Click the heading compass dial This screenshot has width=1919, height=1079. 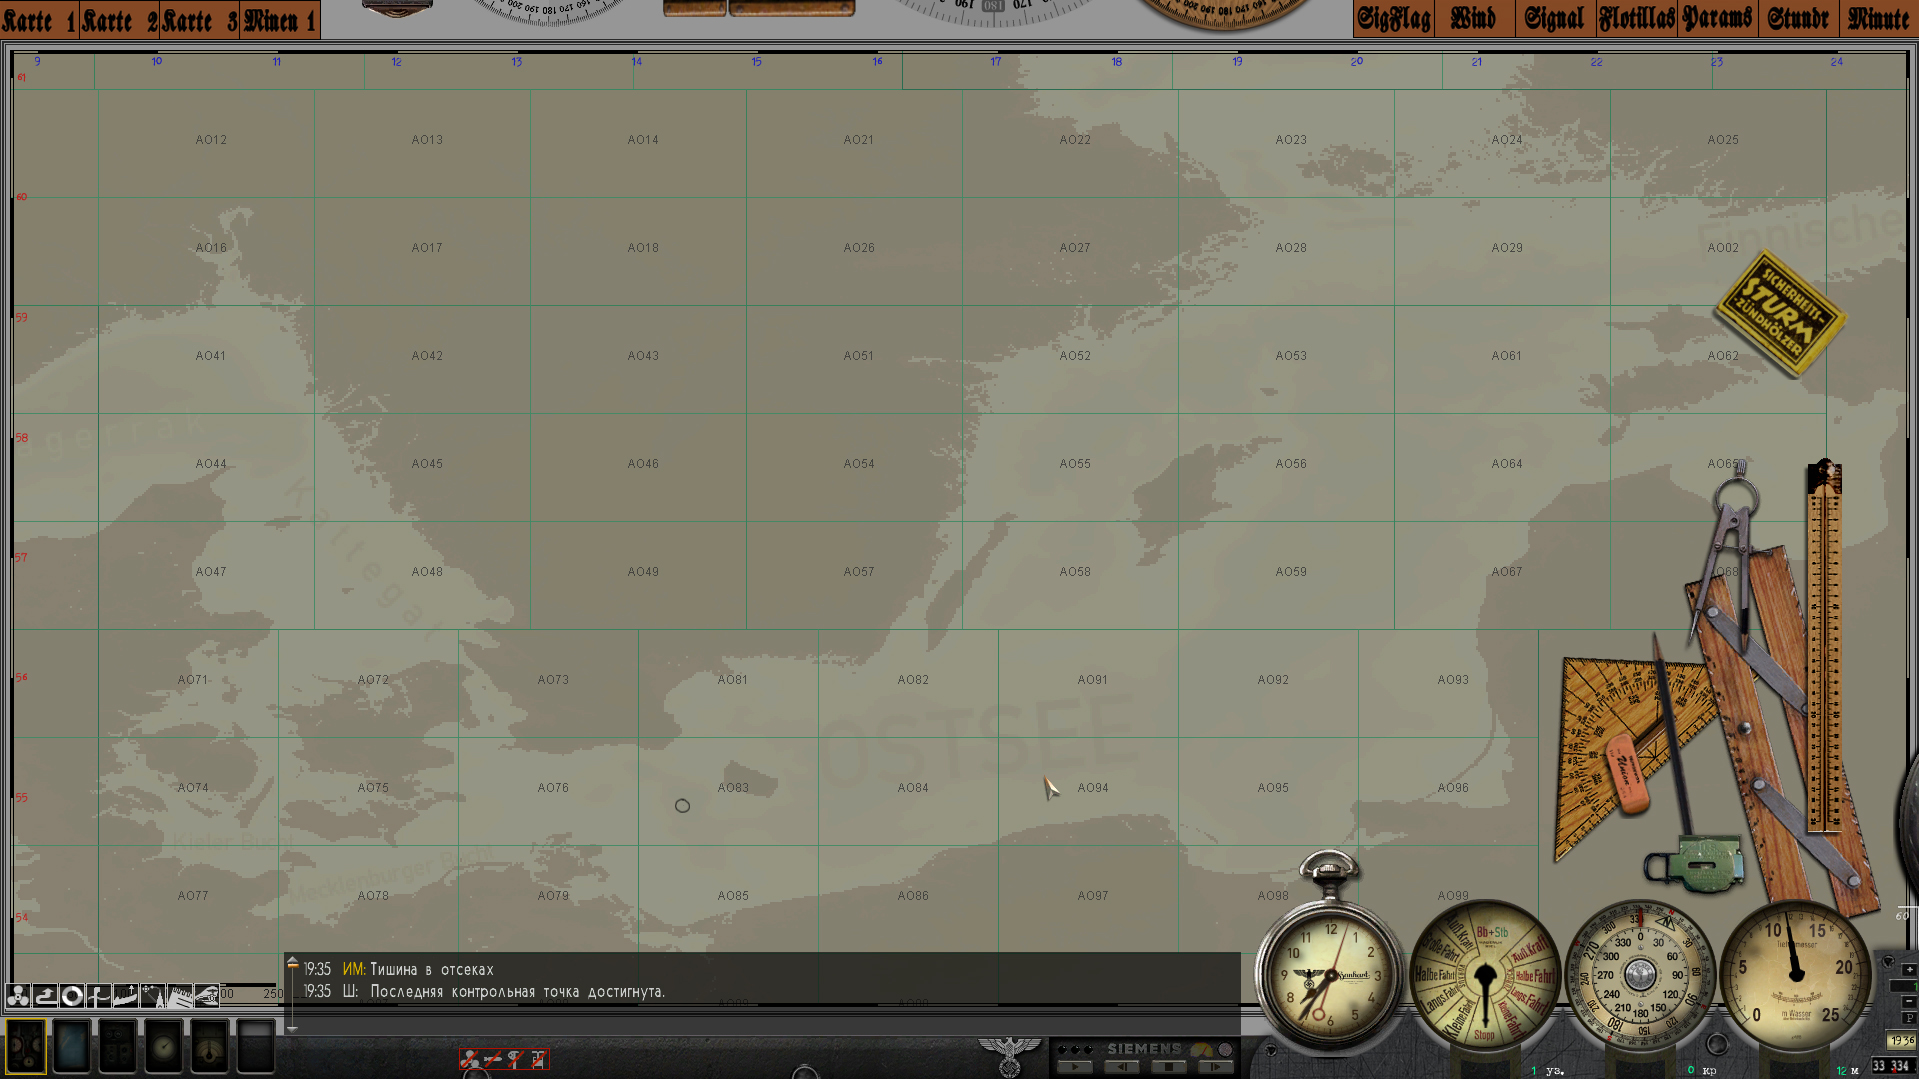[x=1640, y=975]
